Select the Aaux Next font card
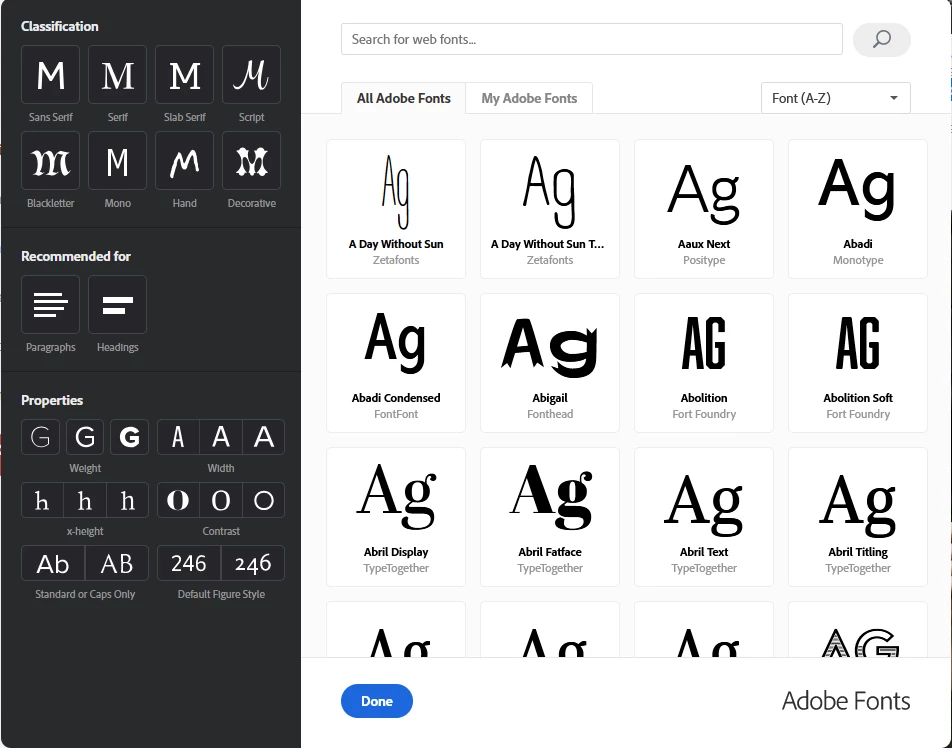The width and height of the screenshot is (952, 748). click(704, 209)
